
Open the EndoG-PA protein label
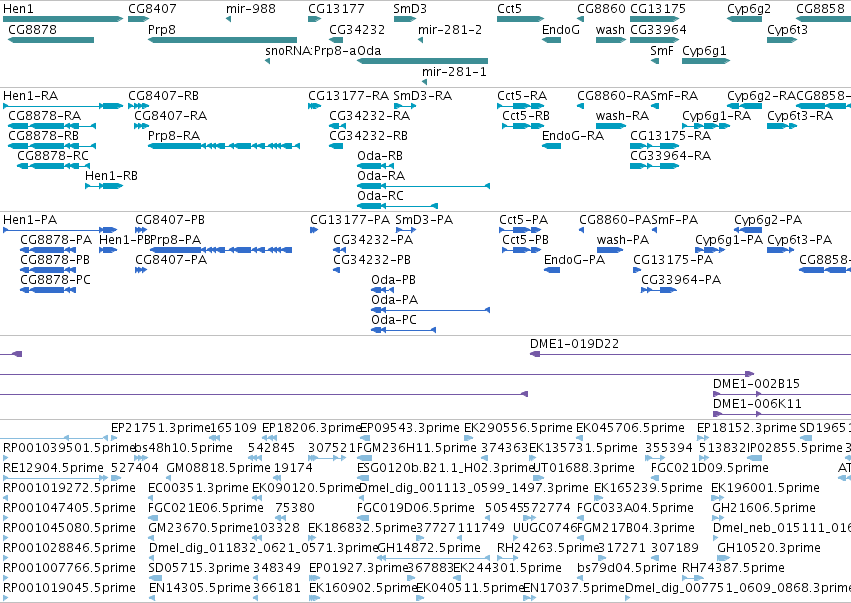[574, 260]
